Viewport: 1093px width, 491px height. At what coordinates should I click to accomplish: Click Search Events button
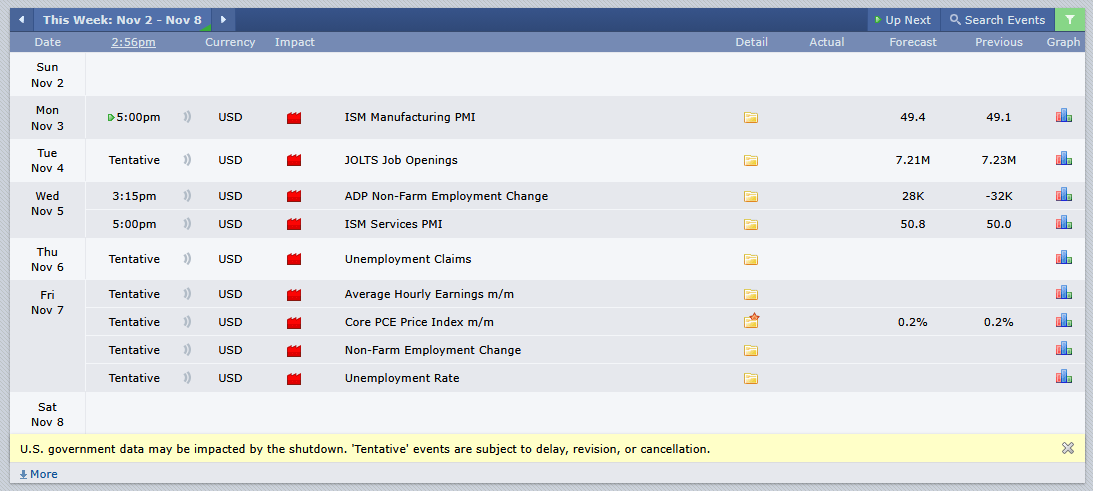coord(996,20)
